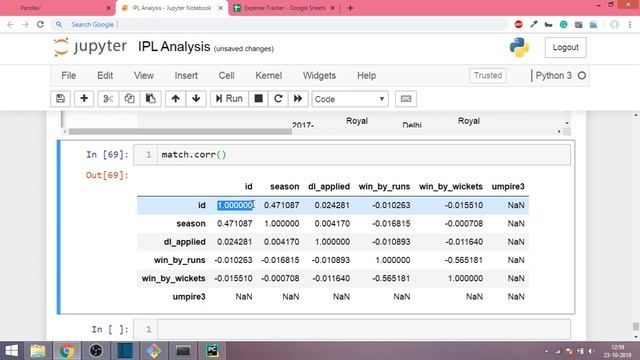Open the View menu
This screenshot has width=640, height=360.
pos(144,76)
